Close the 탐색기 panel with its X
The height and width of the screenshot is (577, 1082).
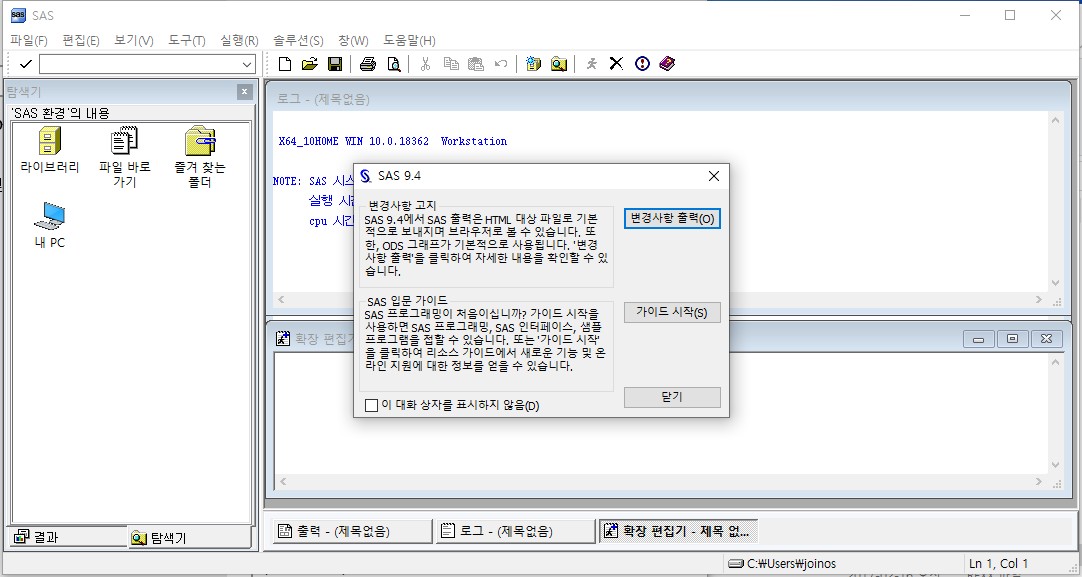(x=244, y=92)
